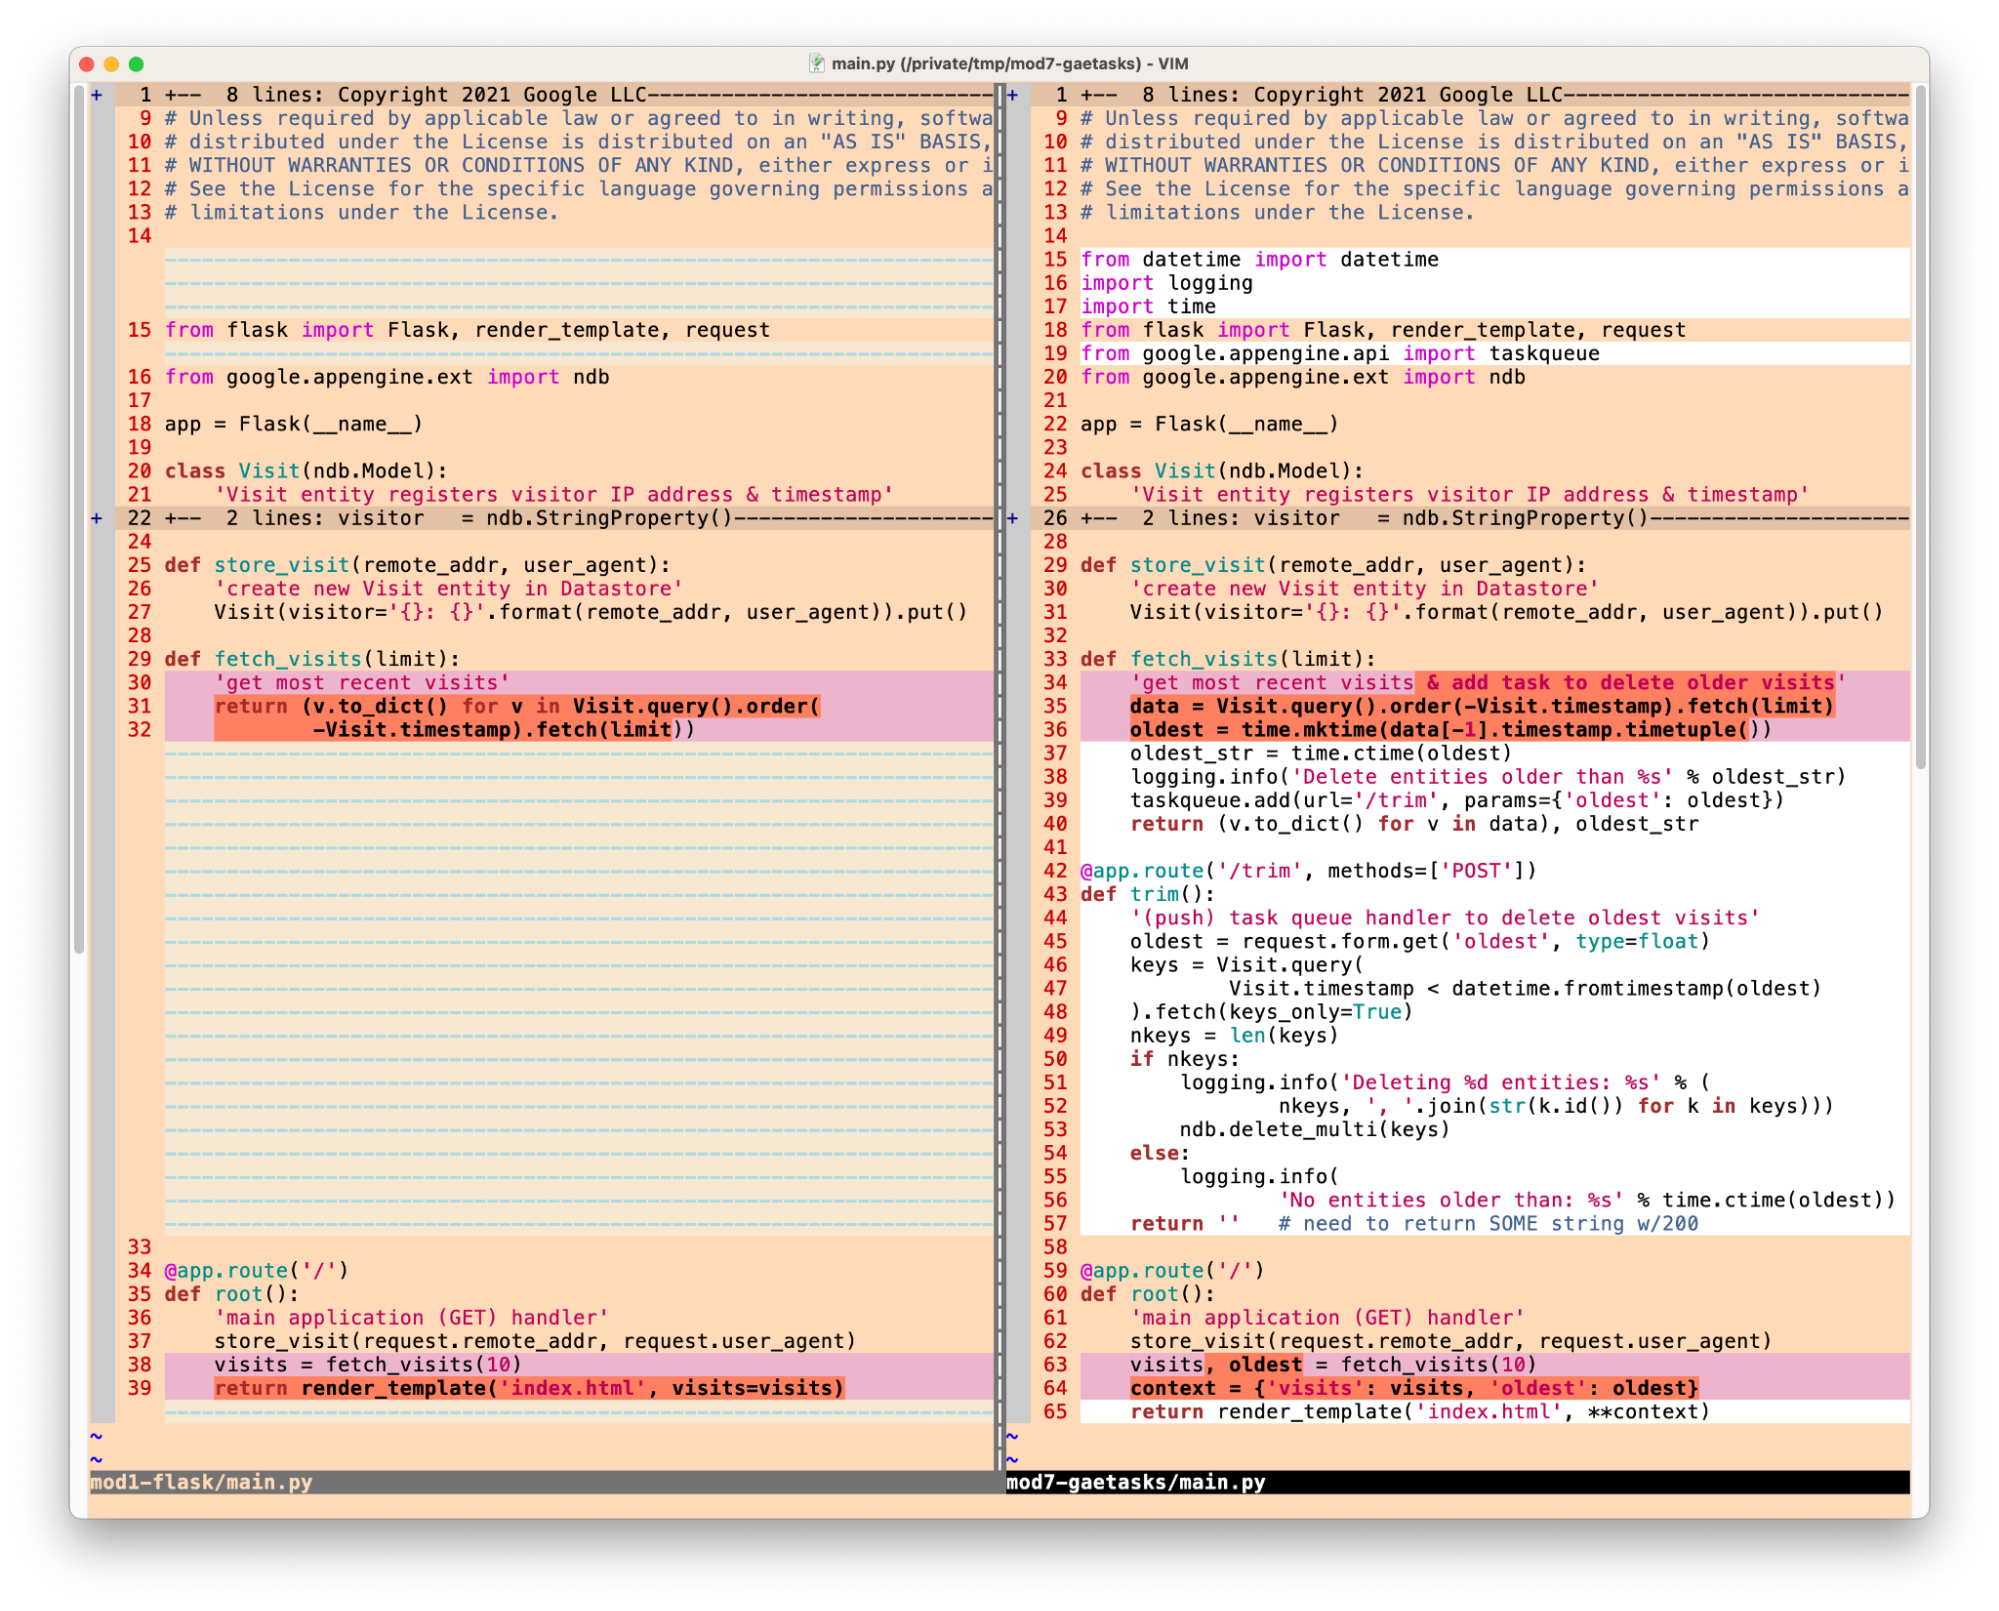This screenshot has width=1999, height=1611.
Task: Click the yellow minimize window button
Action: (x=111, y=64)
